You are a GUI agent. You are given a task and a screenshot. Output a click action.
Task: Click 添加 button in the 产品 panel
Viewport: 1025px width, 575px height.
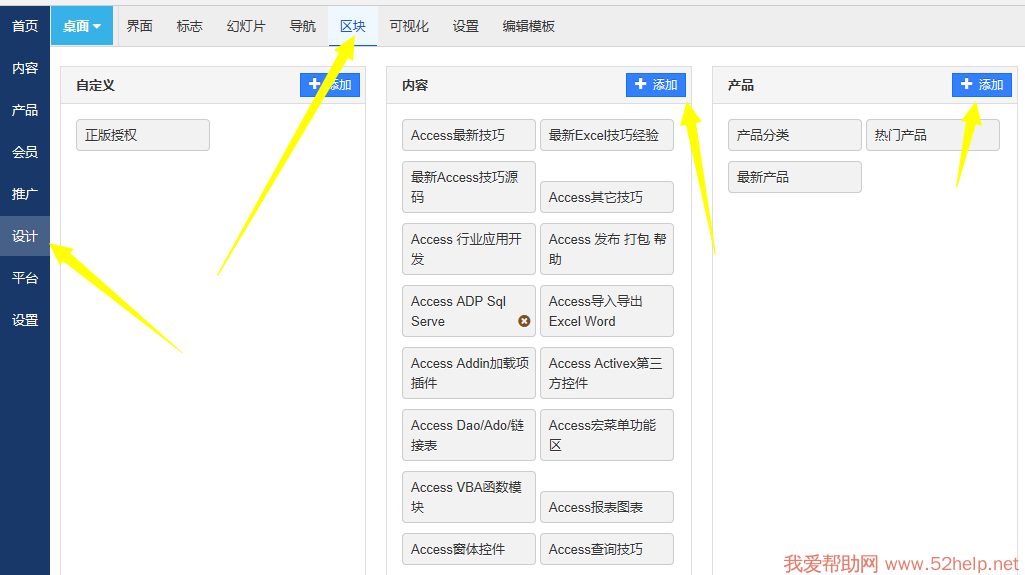pyautogui.click(x=982, y=85)
